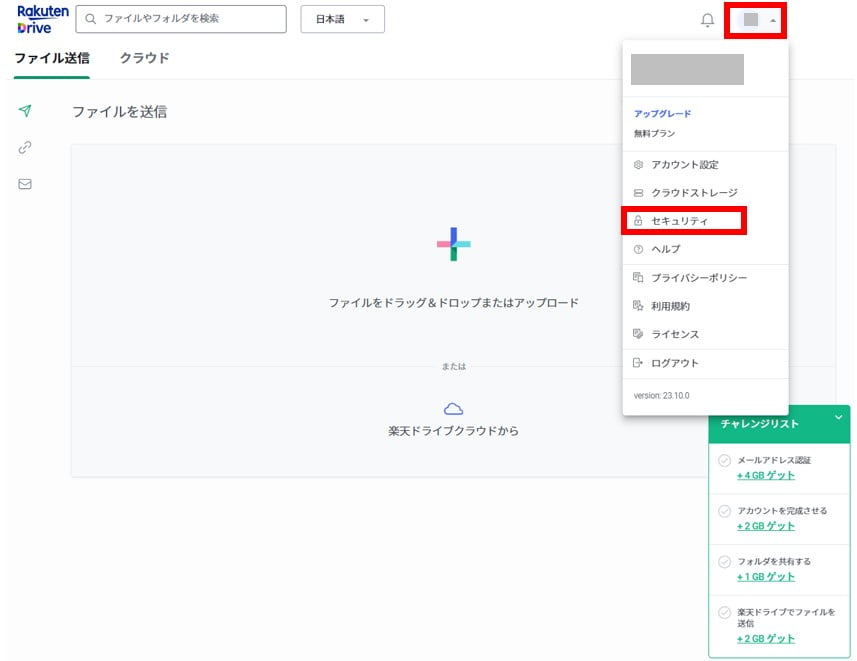Open the envelope mail icon in sidebar

pos(25,184)
